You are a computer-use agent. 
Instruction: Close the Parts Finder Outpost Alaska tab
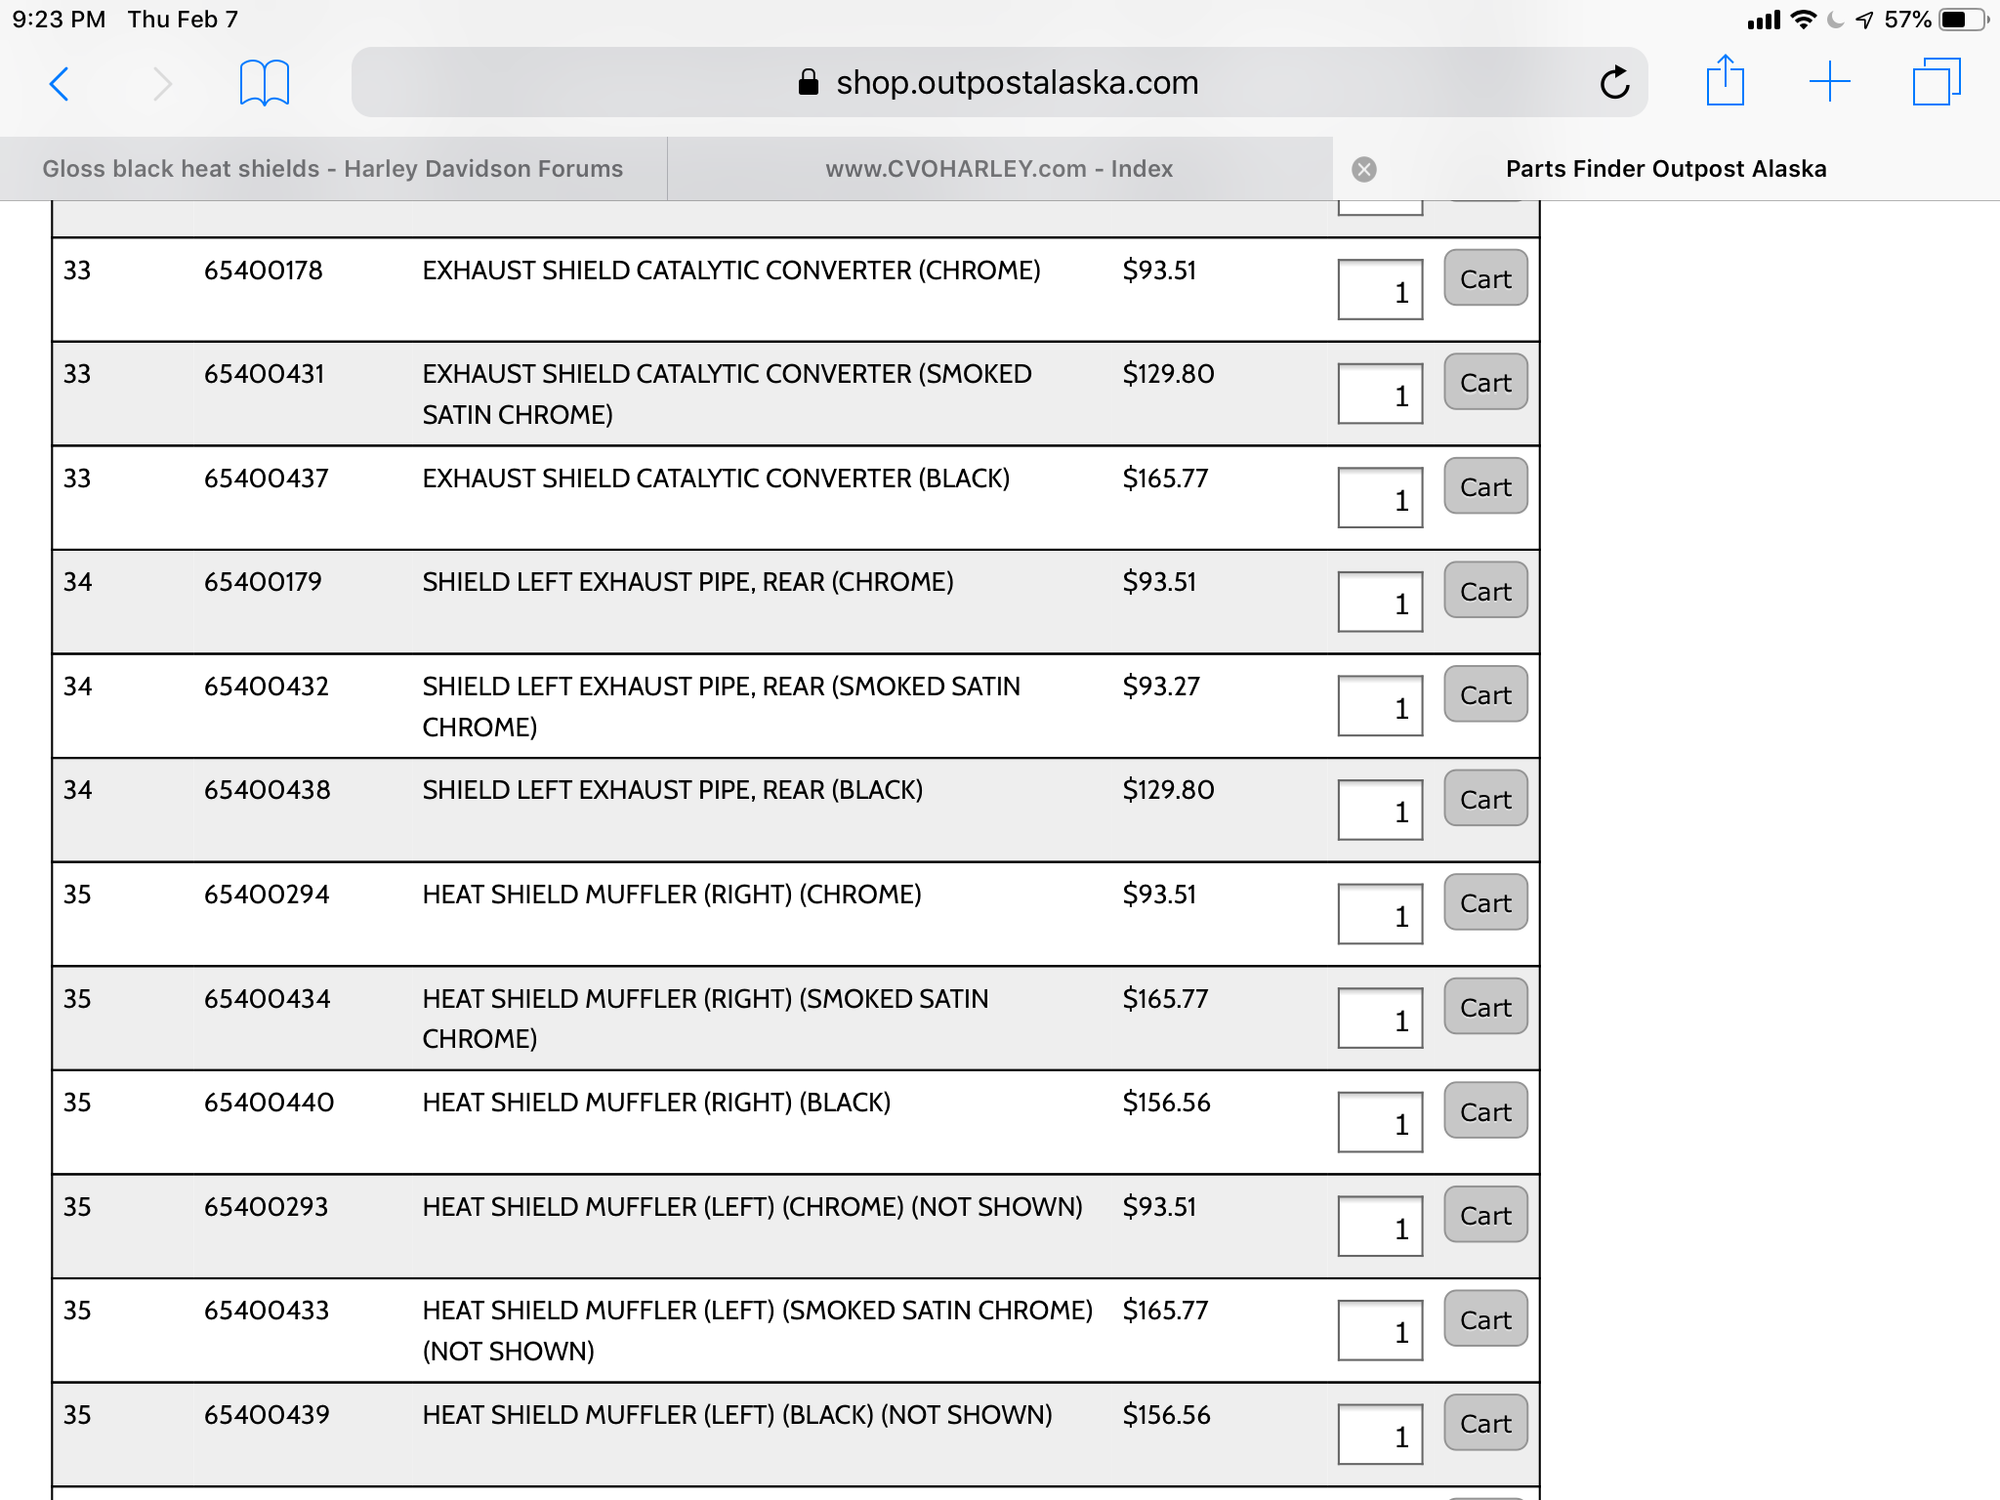click(x=1364, y=169)
